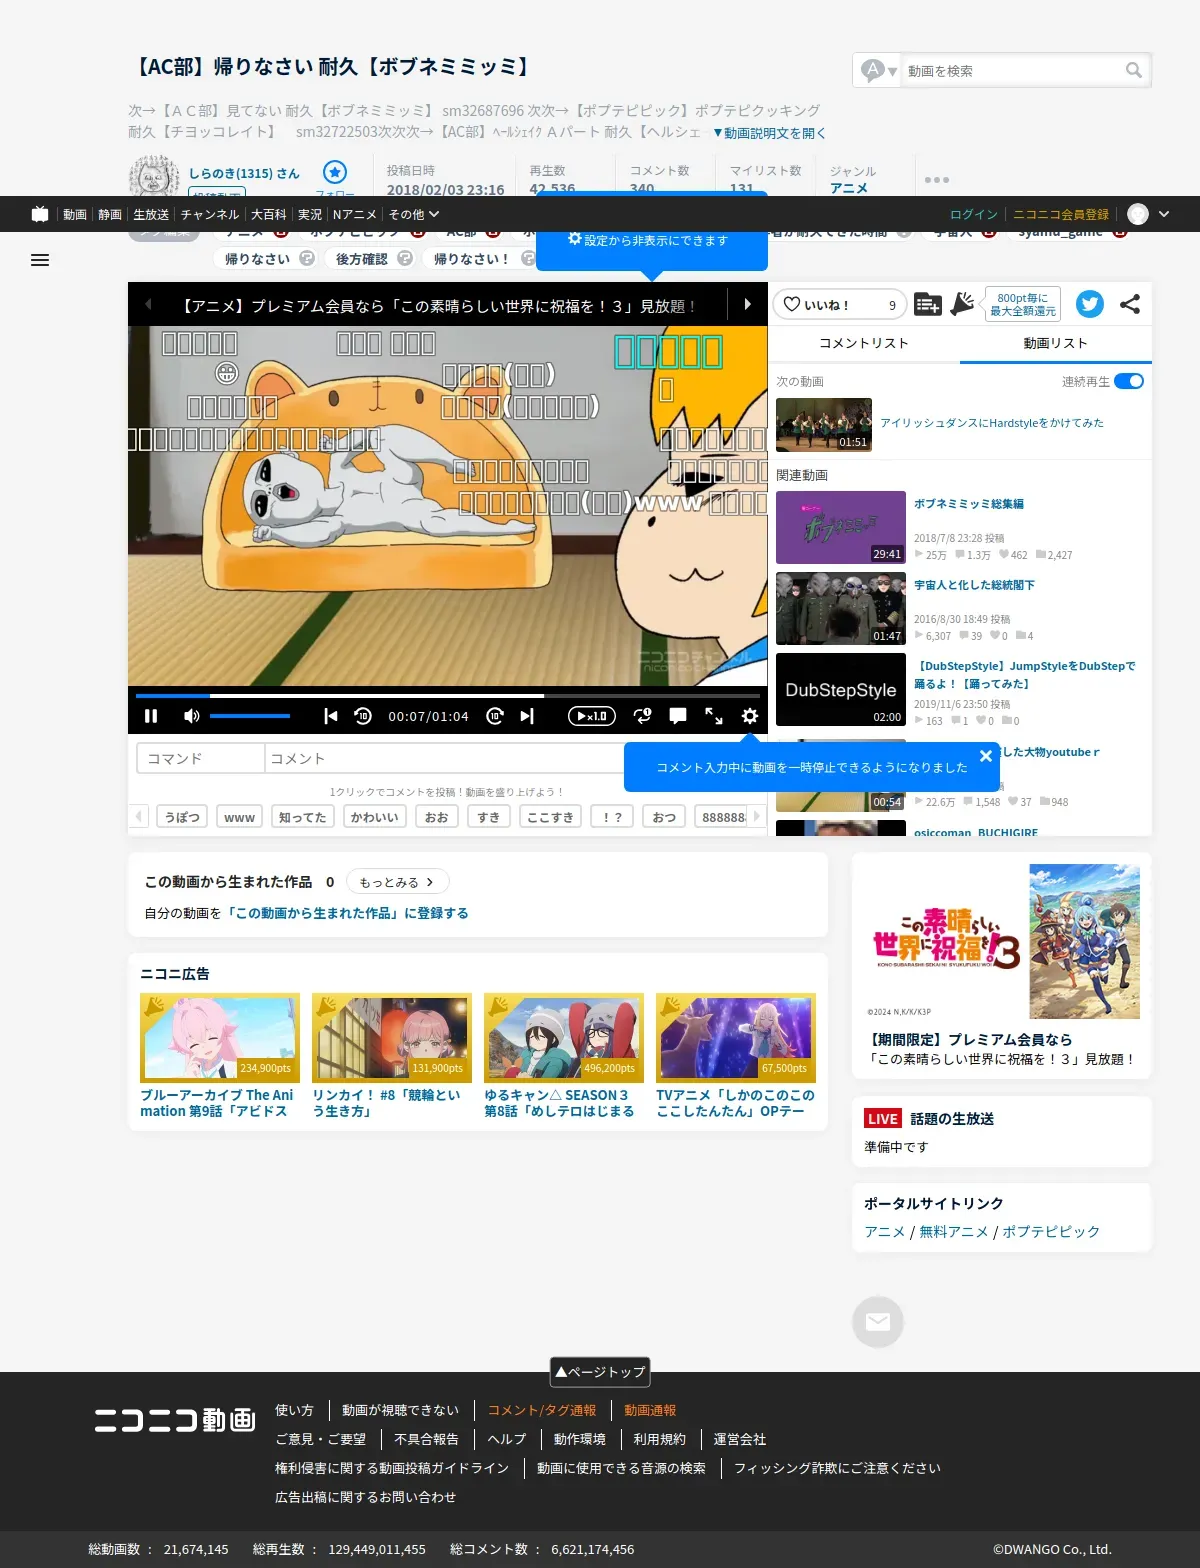Screen dimensions: 1200x1568
Task: Click もっとみる expand button
Action: tap(397, 882)
